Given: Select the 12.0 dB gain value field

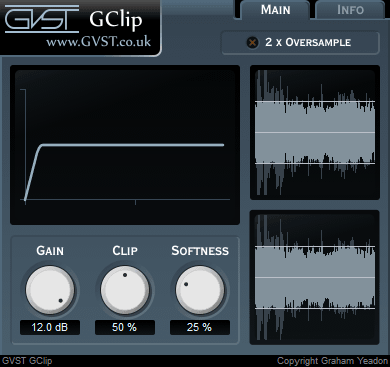Looking at the screenshot, I should 50,327.
